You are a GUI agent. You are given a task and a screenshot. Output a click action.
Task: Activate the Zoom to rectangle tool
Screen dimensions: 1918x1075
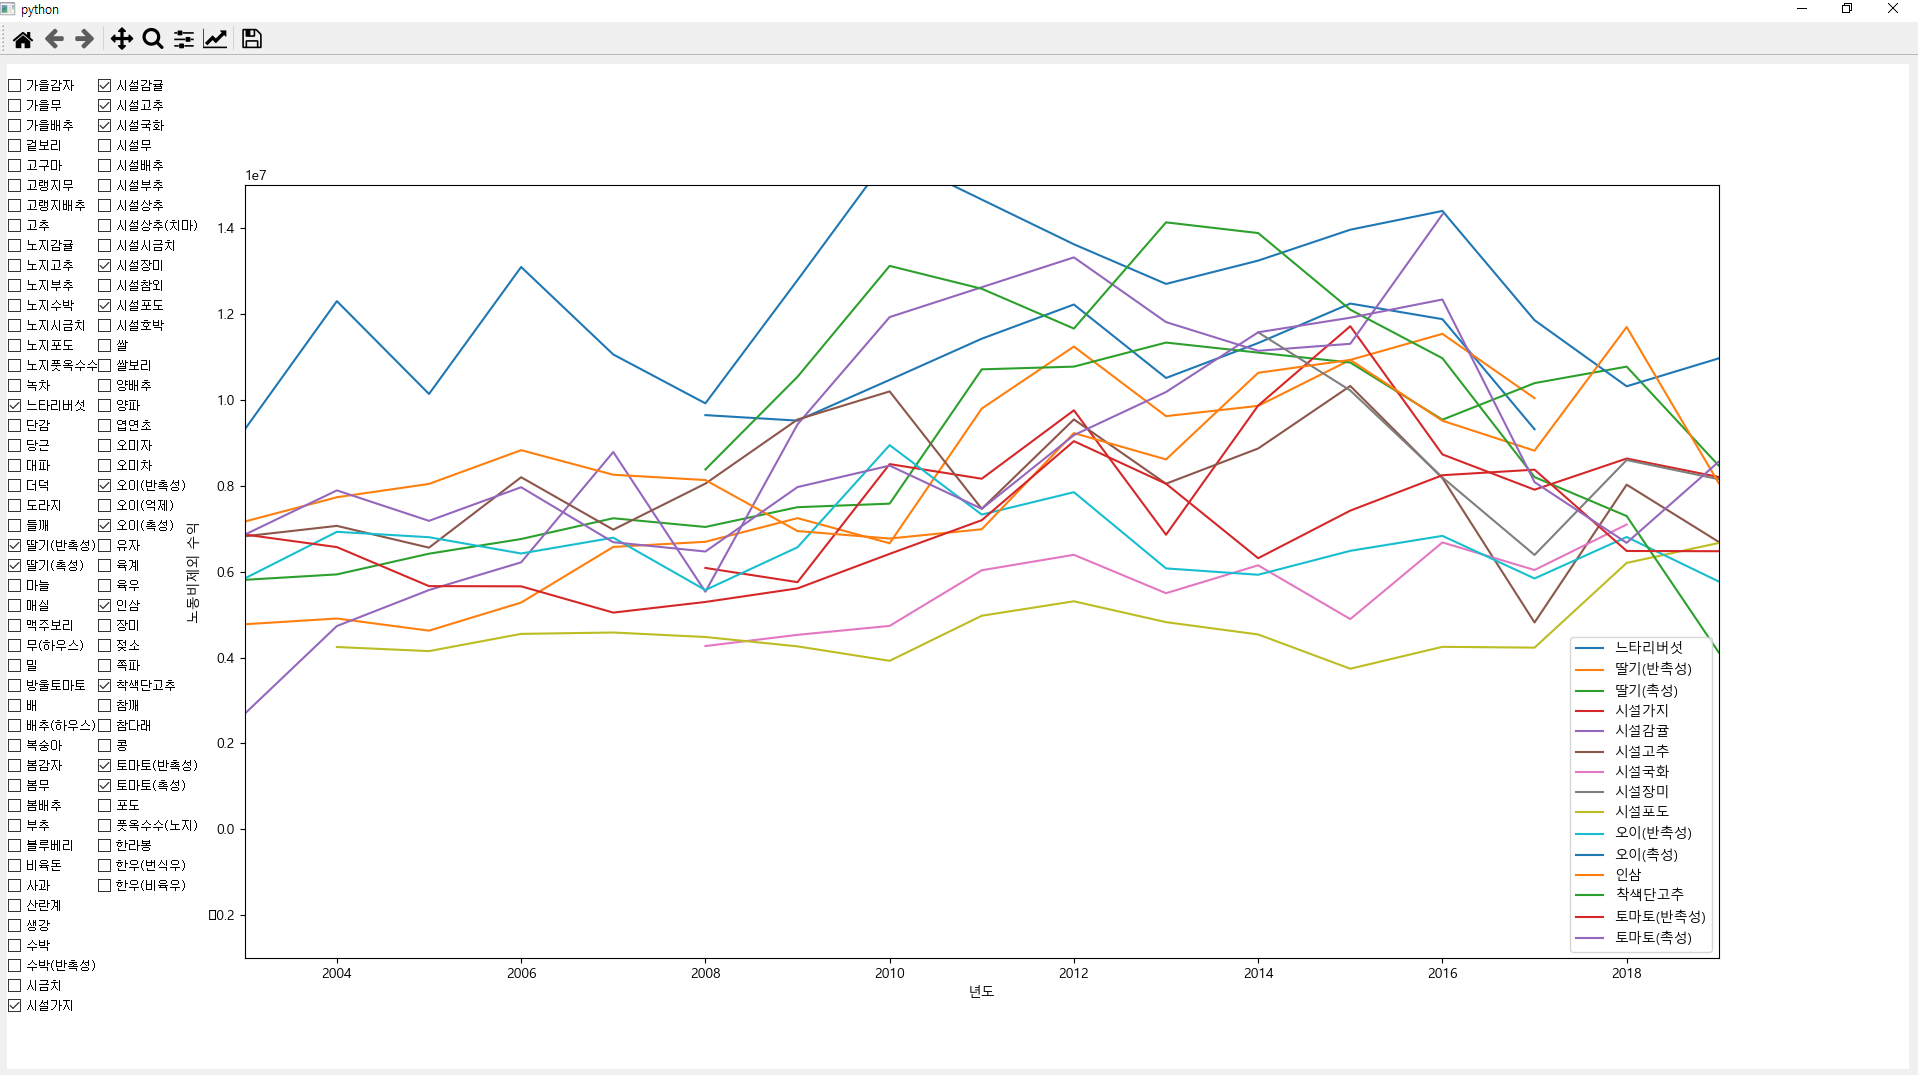[153, 39]
